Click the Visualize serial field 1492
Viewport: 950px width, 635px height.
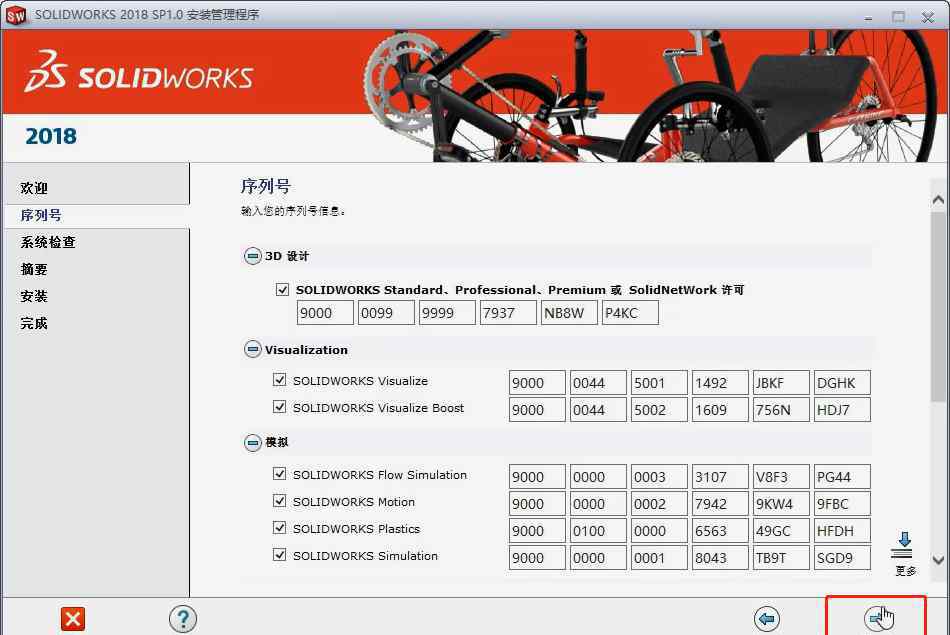pyautogui.click(x=720, y=383)
